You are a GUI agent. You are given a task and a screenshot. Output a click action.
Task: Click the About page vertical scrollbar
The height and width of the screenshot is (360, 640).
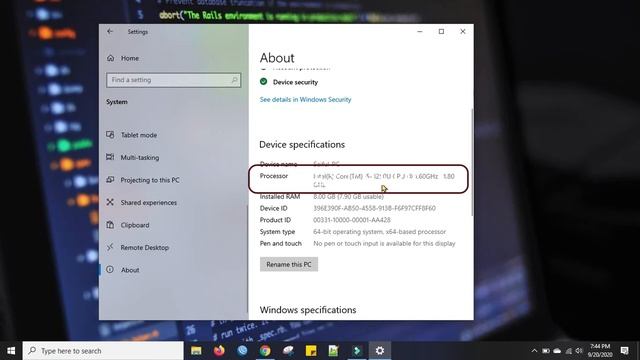pos(472,162)
